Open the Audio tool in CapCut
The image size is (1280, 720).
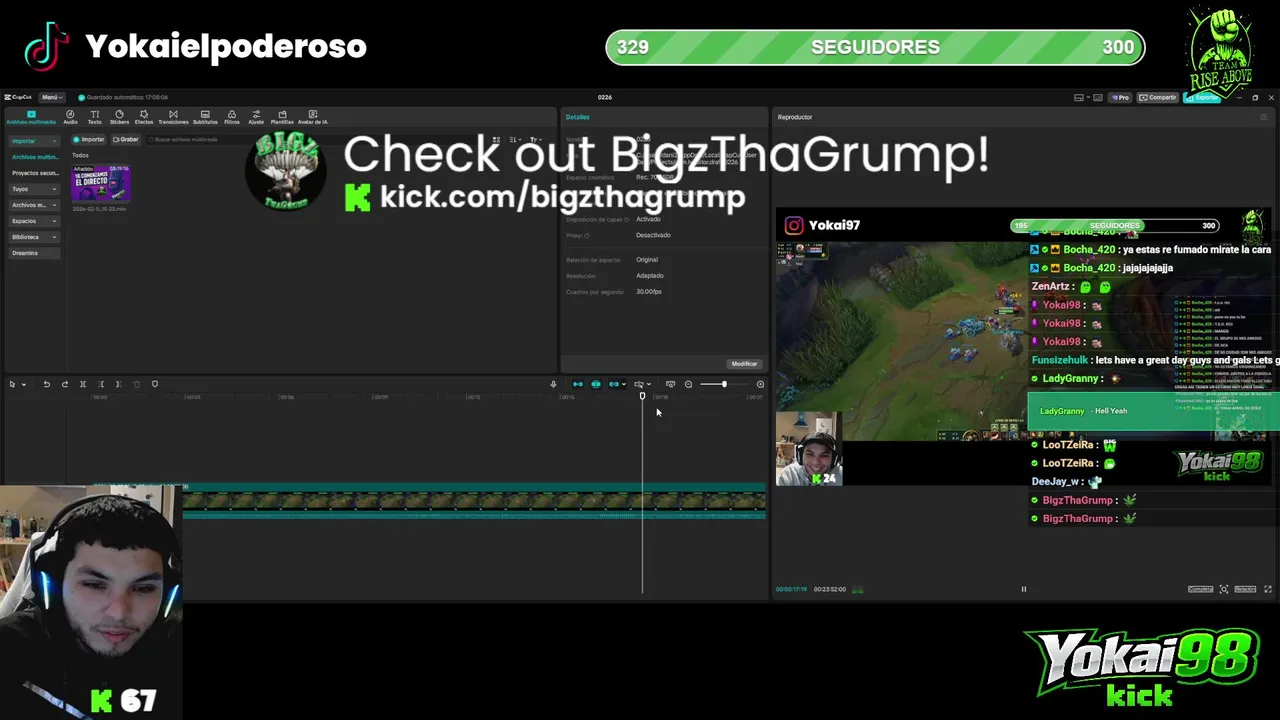(70, 117)
